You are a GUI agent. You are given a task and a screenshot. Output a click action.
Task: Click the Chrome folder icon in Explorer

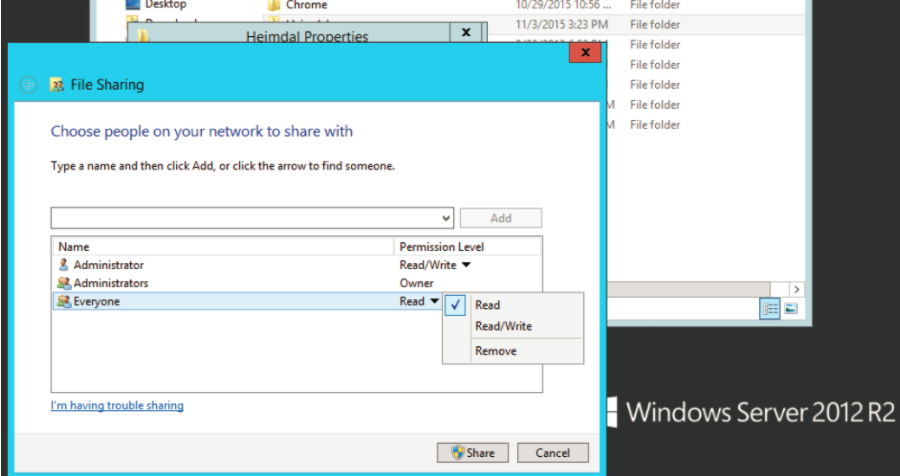pyautogui.click(x=274, y=5)
